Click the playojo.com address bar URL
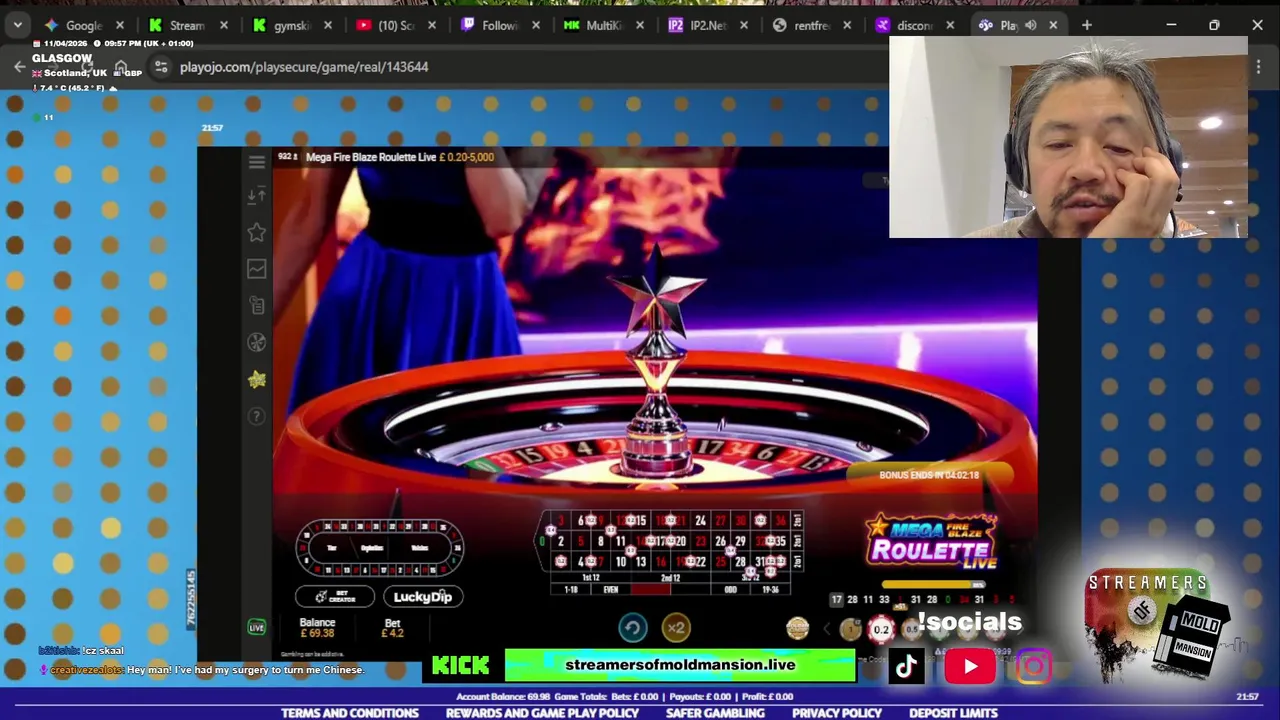This screenshot has height=720, width=1280. coord(304,67)
